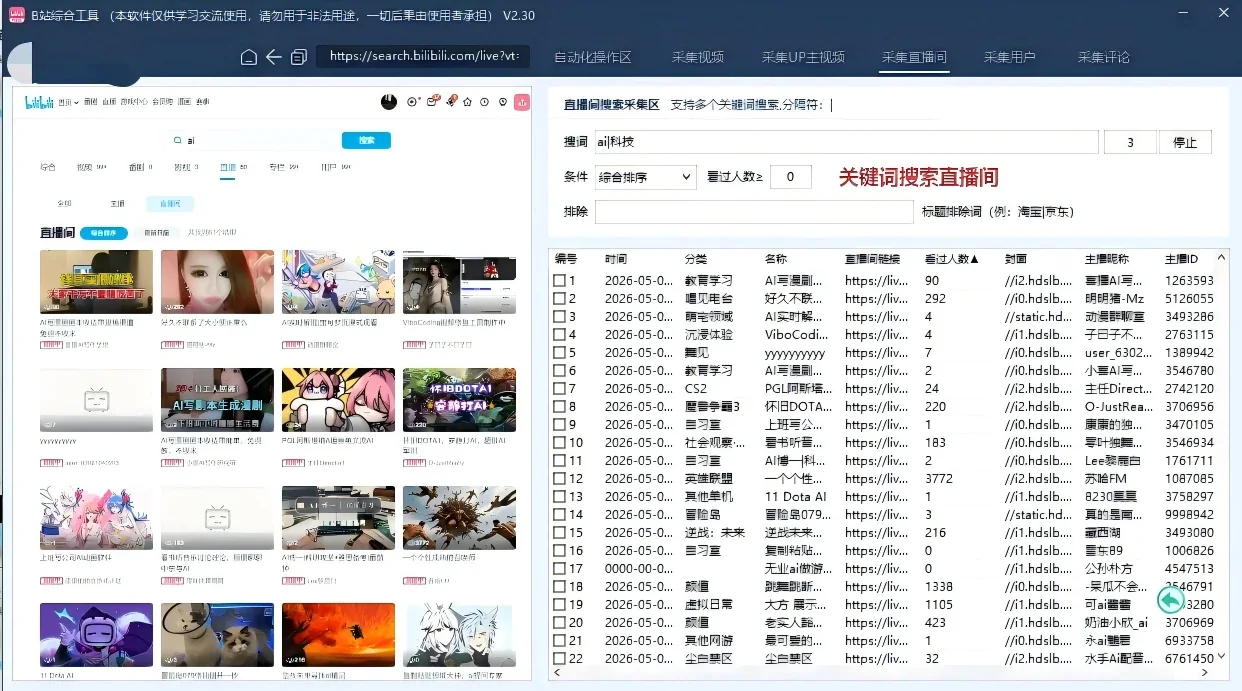Select the checkbox of row 5

(560, 353)
